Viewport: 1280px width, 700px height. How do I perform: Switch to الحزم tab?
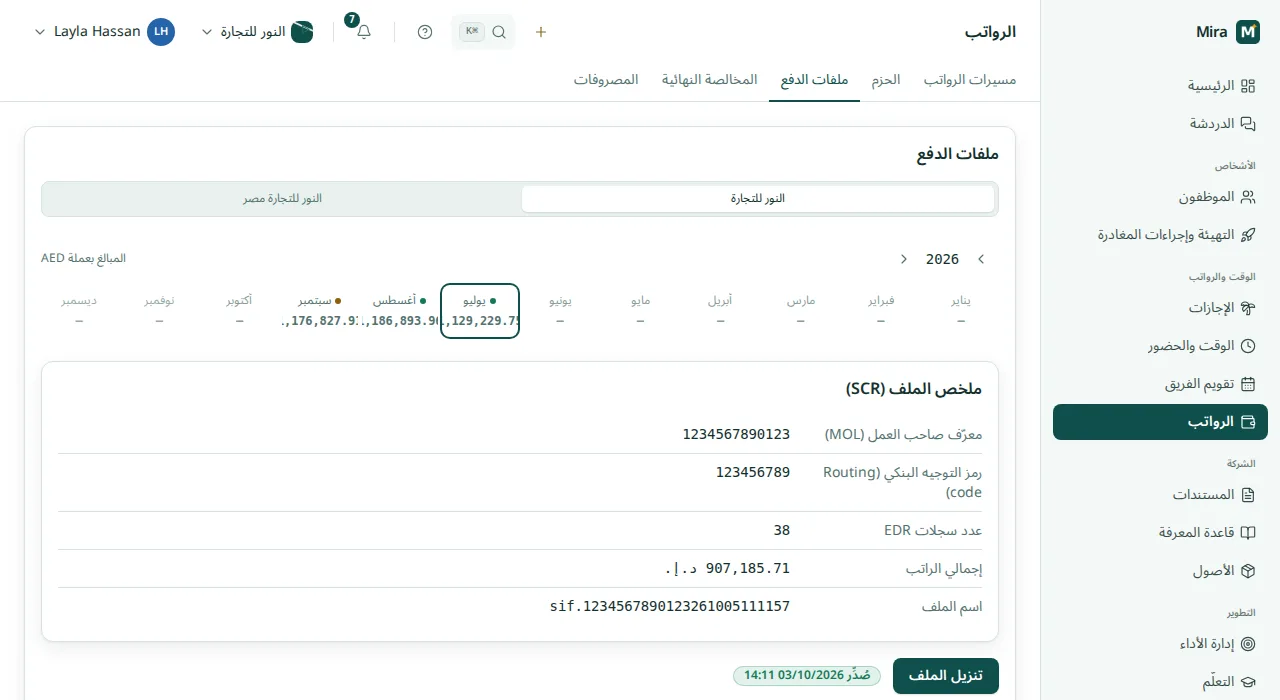click(x=885, y=80)
